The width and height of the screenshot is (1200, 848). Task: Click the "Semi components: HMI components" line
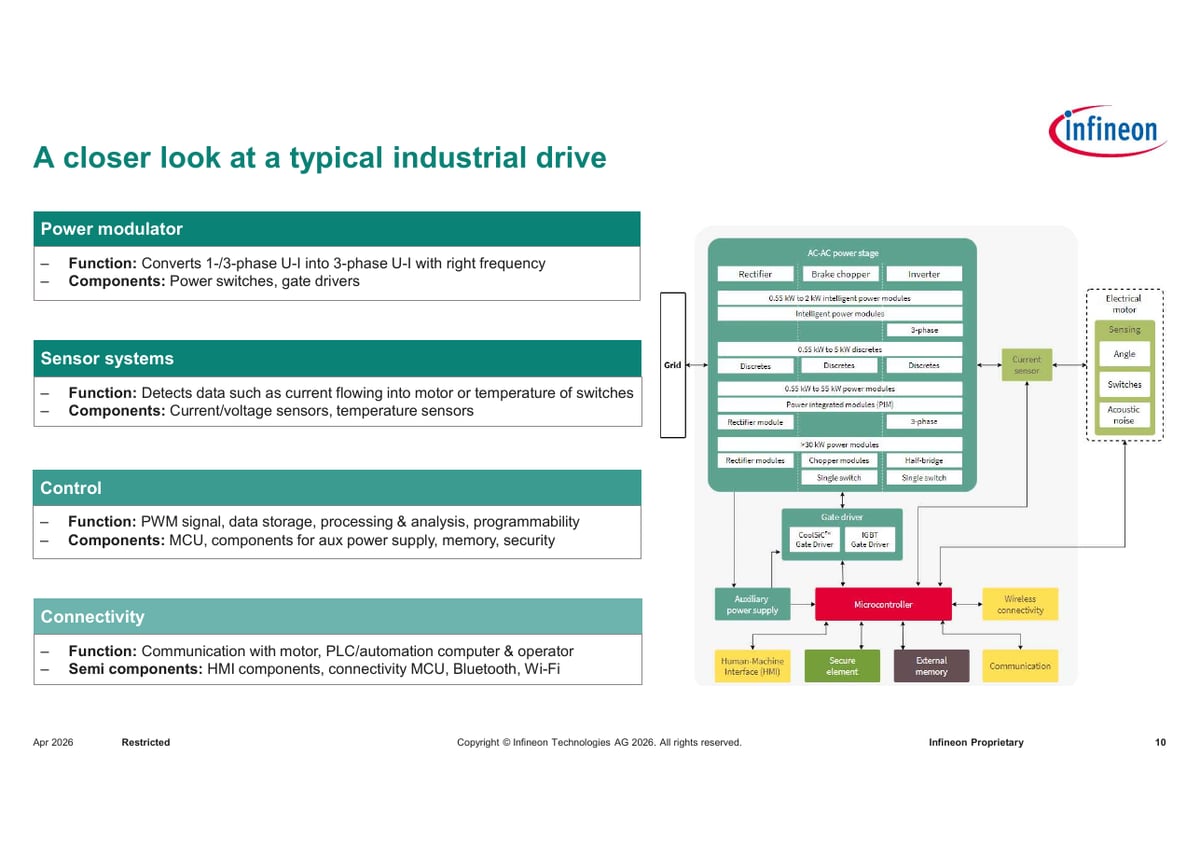[314, 669]
